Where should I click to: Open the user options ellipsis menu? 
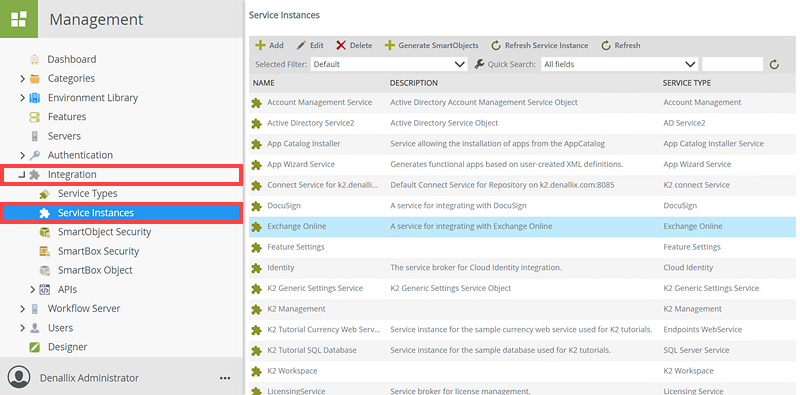(x=225, y=378)
